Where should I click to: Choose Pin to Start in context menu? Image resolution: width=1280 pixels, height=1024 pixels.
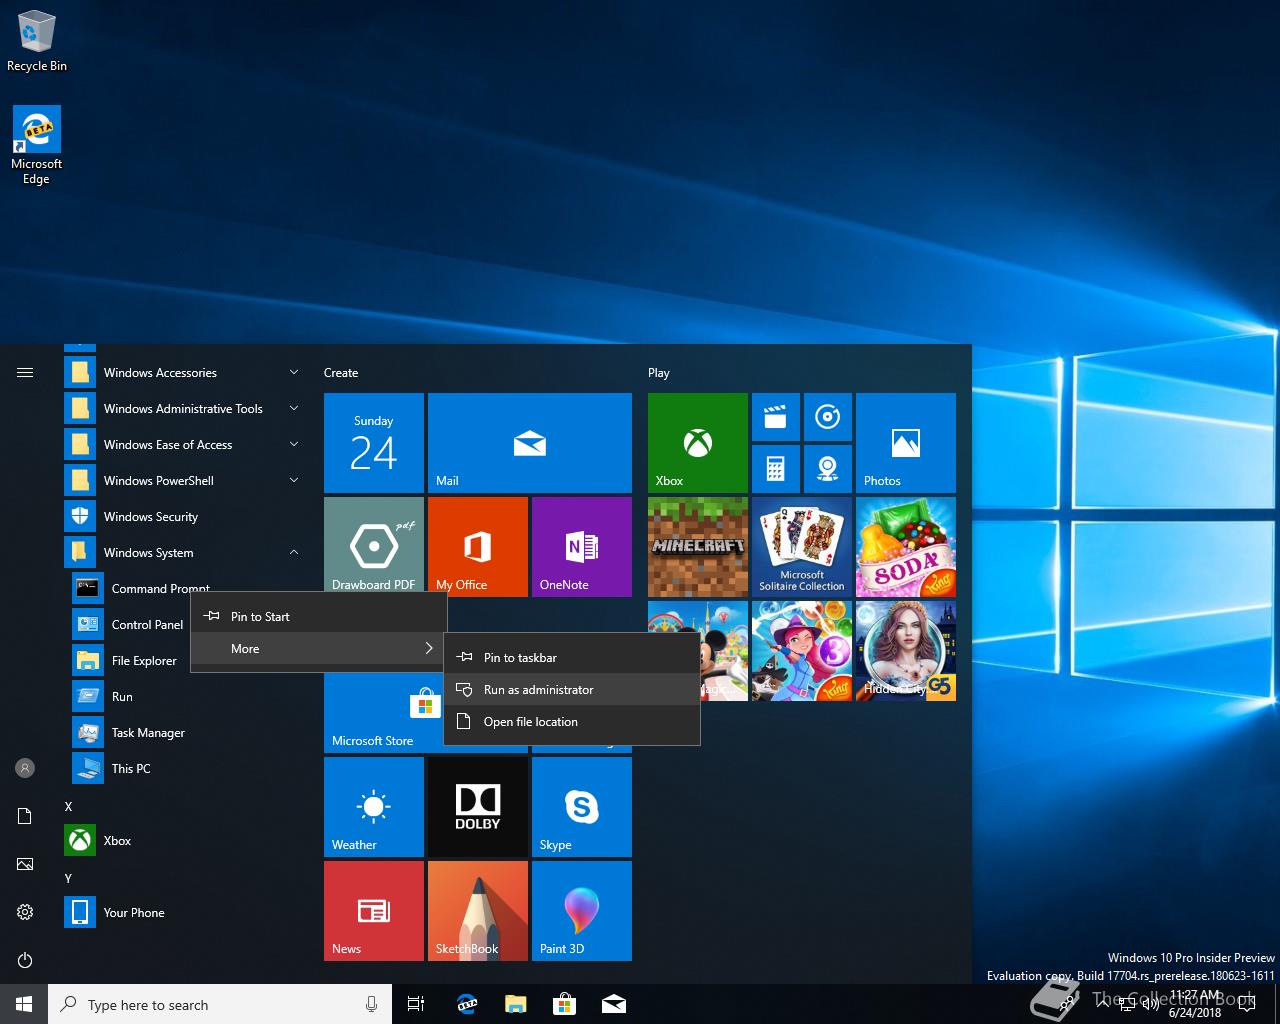coord(318,616)
